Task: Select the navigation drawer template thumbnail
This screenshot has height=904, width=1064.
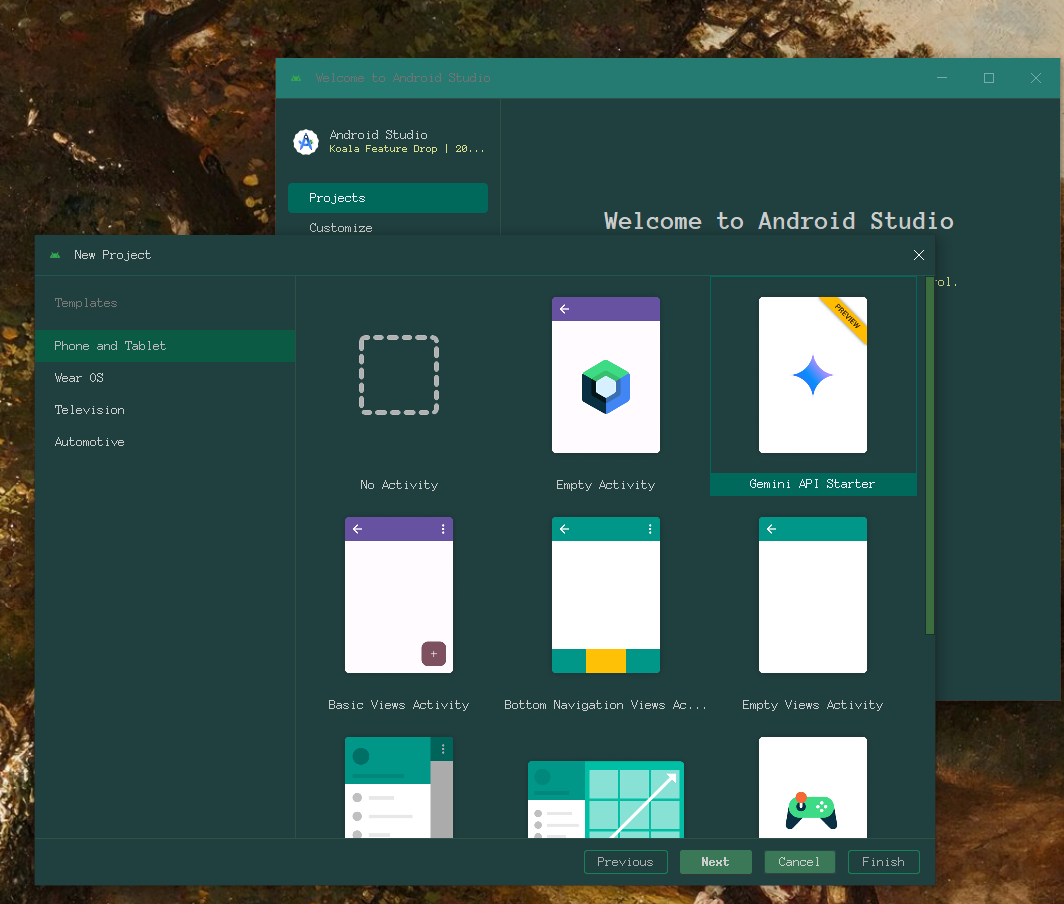Action: [399, 787]
